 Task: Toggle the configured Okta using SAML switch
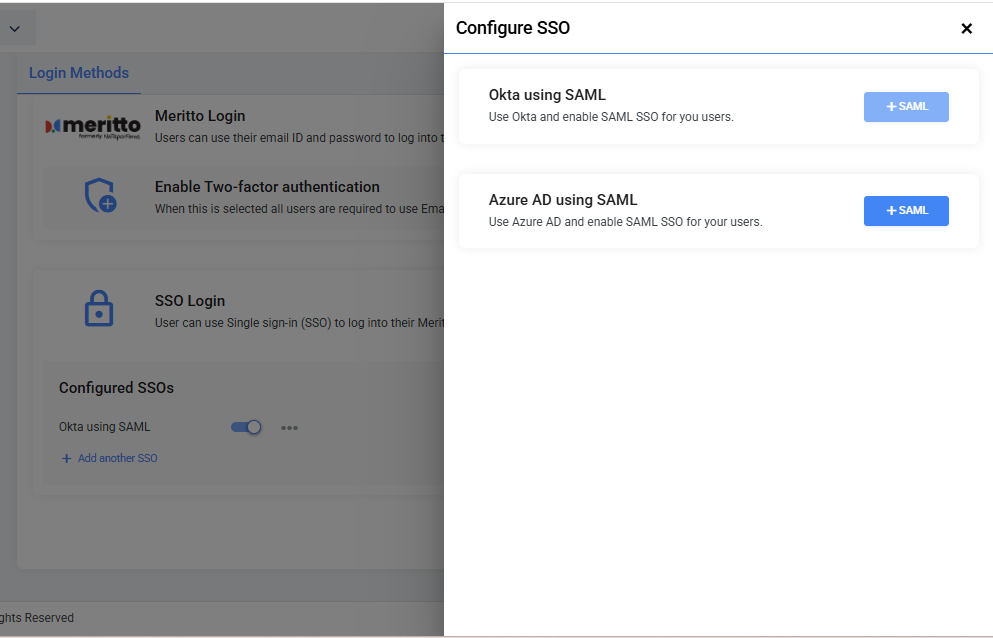click(246, 427)
